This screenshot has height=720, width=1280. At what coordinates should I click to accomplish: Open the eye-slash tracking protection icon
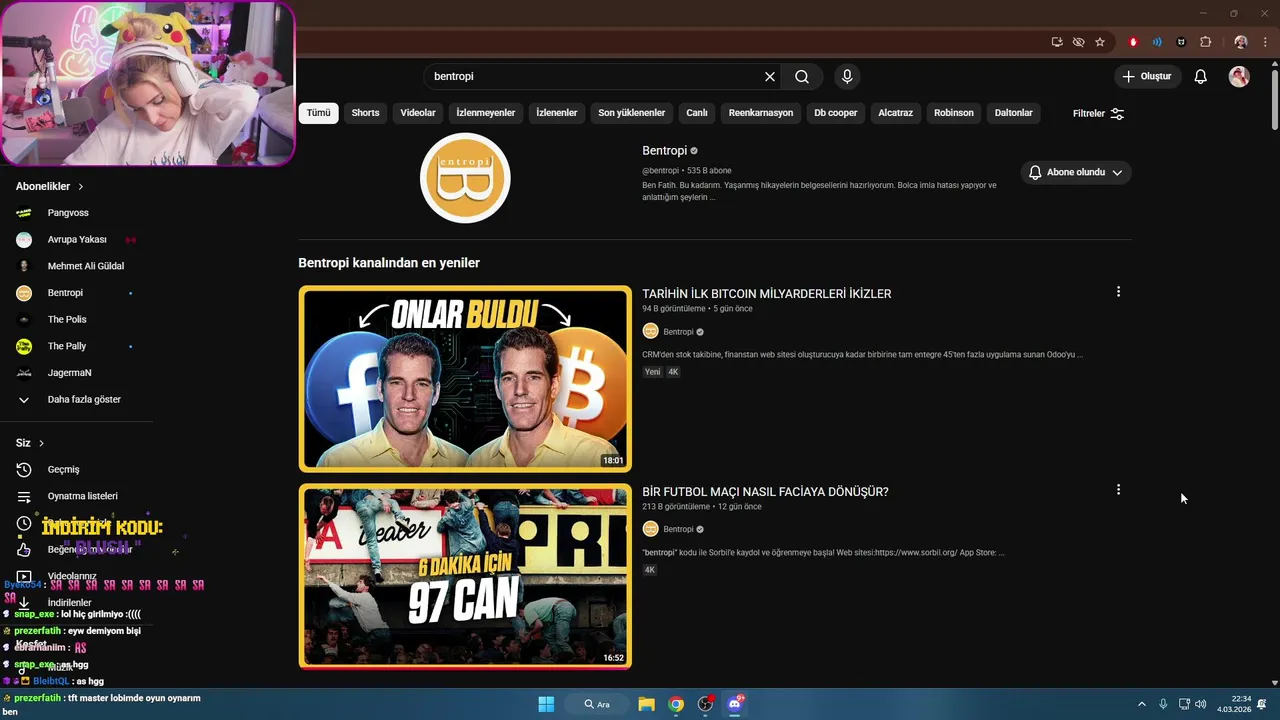(x=1078, y=42)
